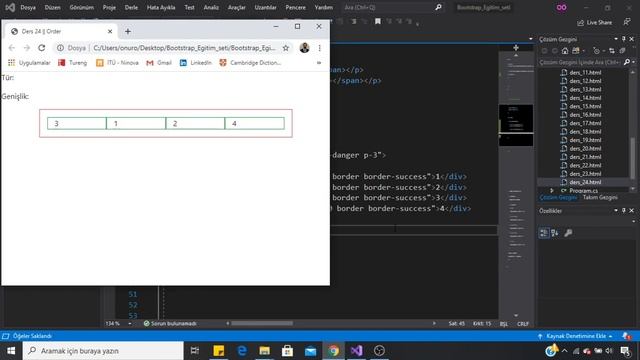The width and height of the screenshot is (640, 360).
Task: Toggle alphabetical sort in Özellikler
Action: [555, 233]
